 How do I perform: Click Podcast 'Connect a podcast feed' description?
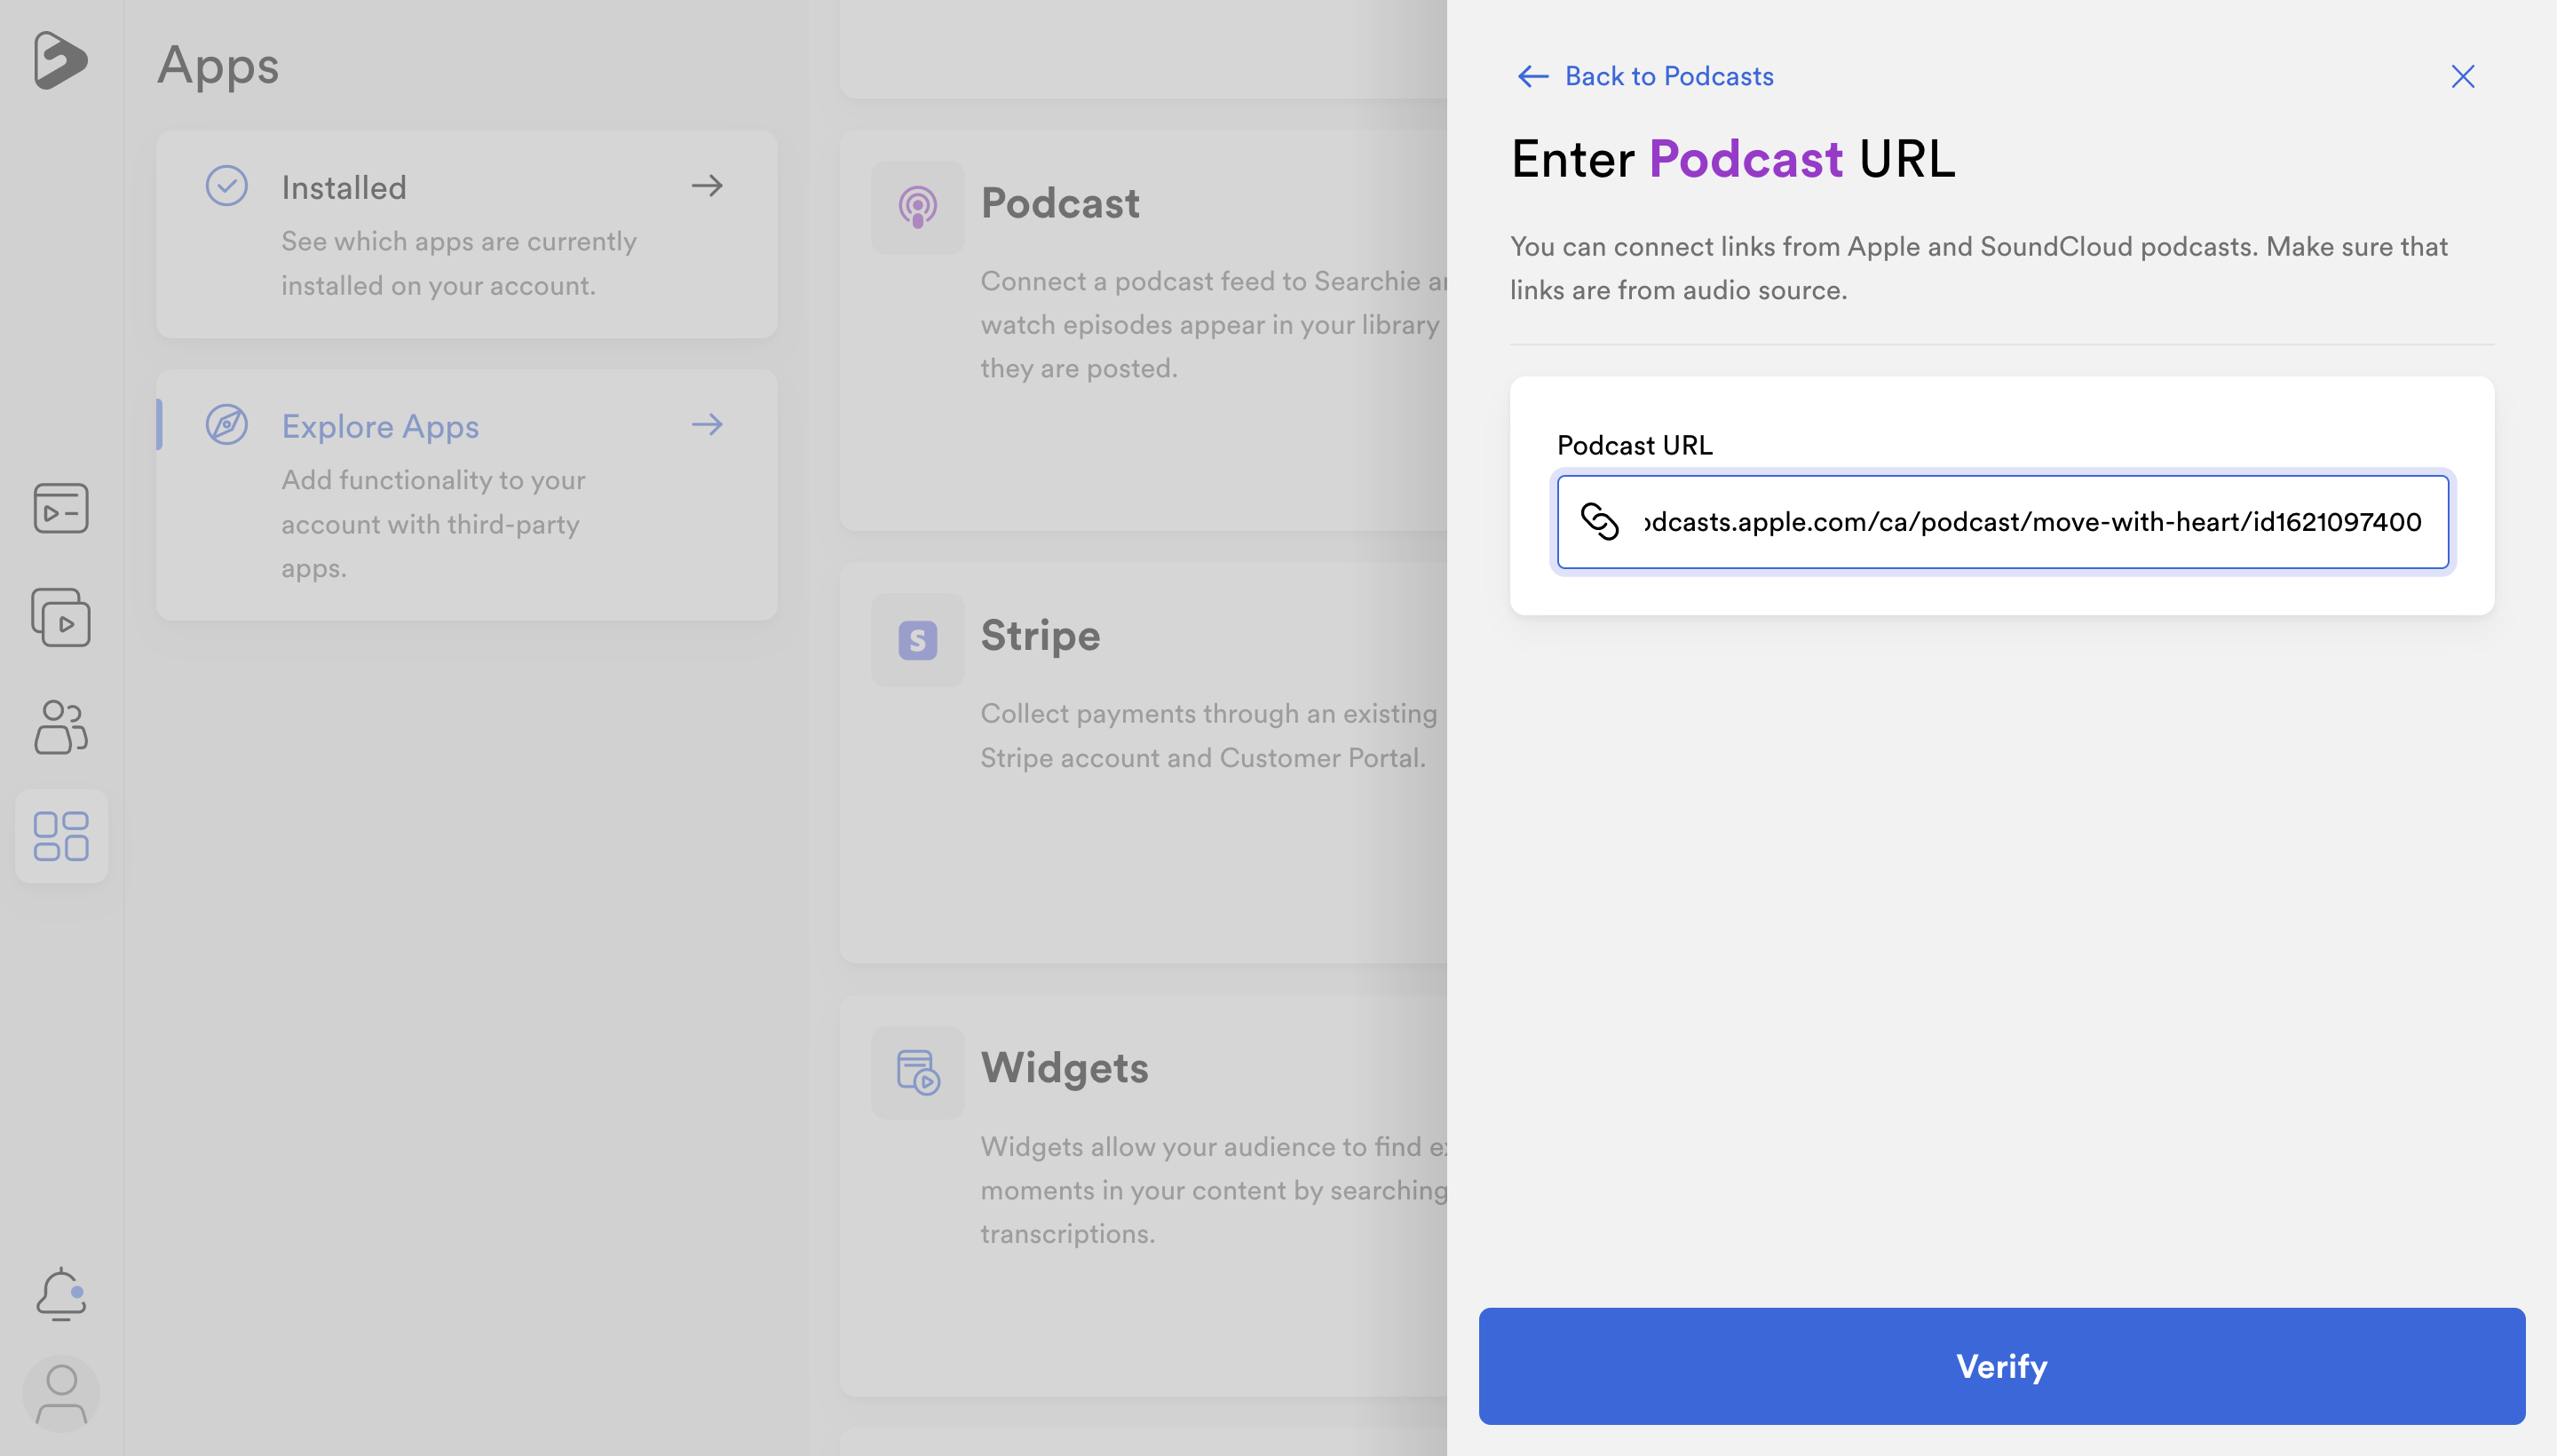click(x=1213, y=324)
